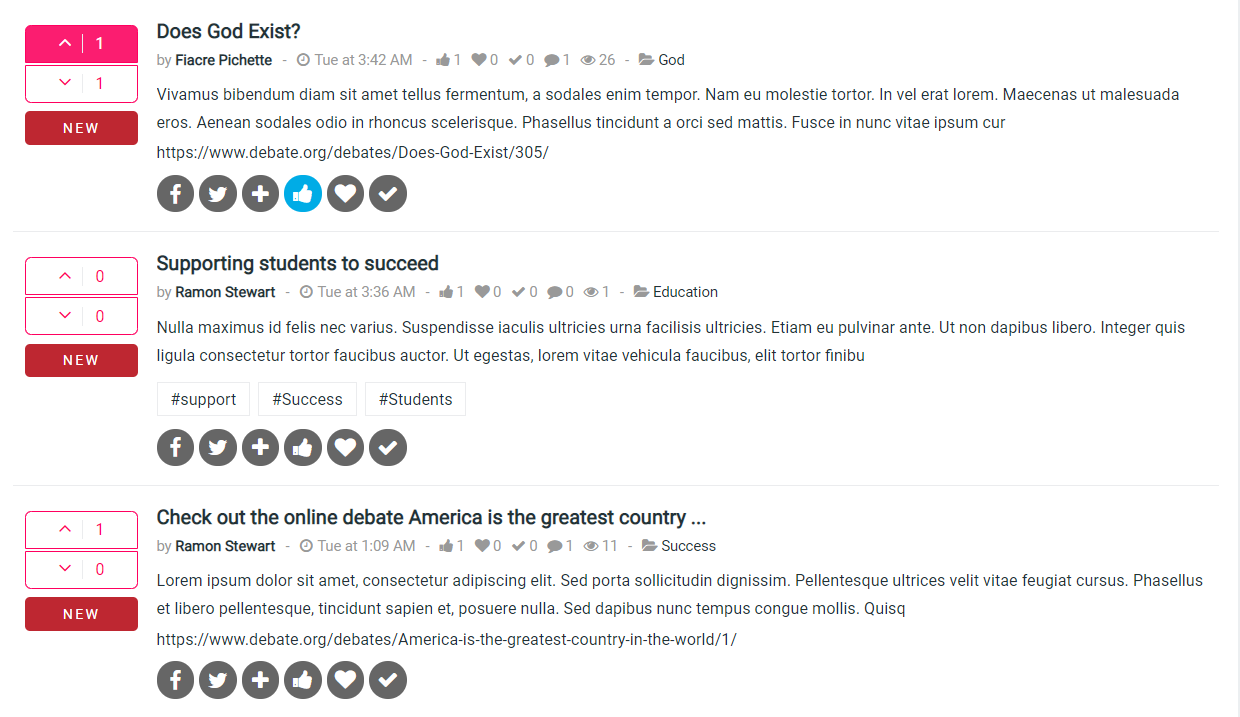
Task: Open the 'Education' category link
Action: click(685, 292)
